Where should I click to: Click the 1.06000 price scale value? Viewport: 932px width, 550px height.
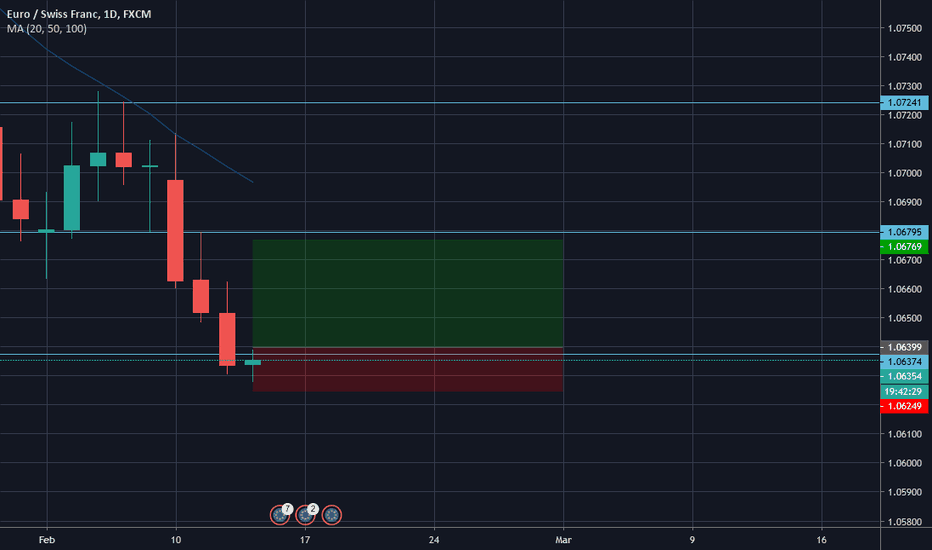[905, 464]
